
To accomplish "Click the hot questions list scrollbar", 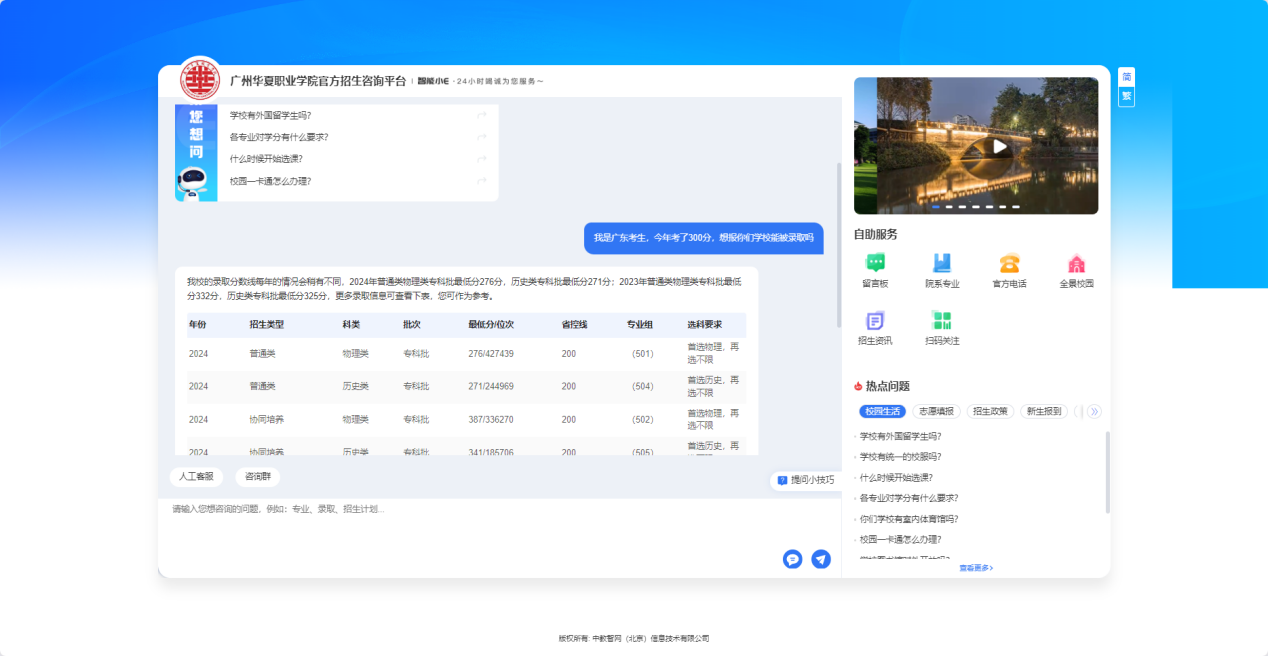I will pyautogui.click(x=1107, y=472).
